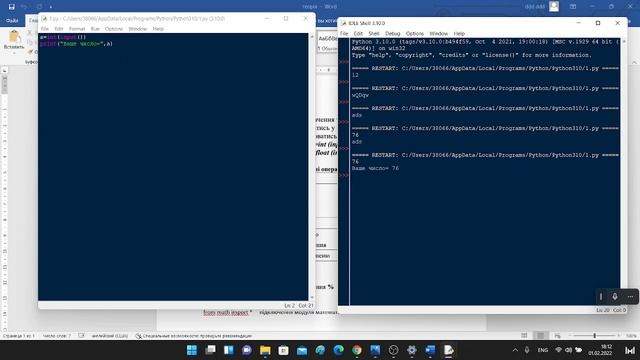Click system tray microphone icon
The image size is (640, 360).
pyautogui.click(x=527, y=350)
